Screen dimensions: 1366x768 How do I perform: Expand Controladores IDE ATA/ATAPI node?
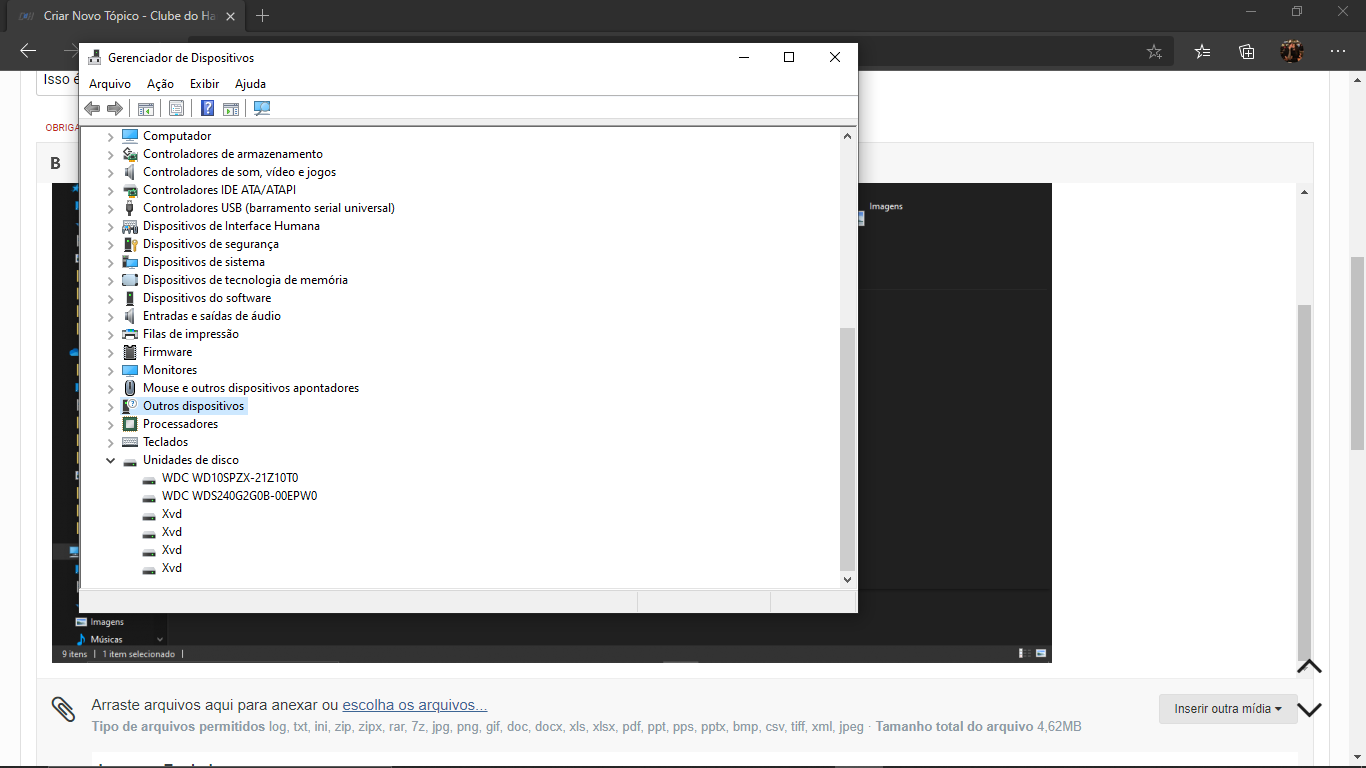click(x=110, y=190)
